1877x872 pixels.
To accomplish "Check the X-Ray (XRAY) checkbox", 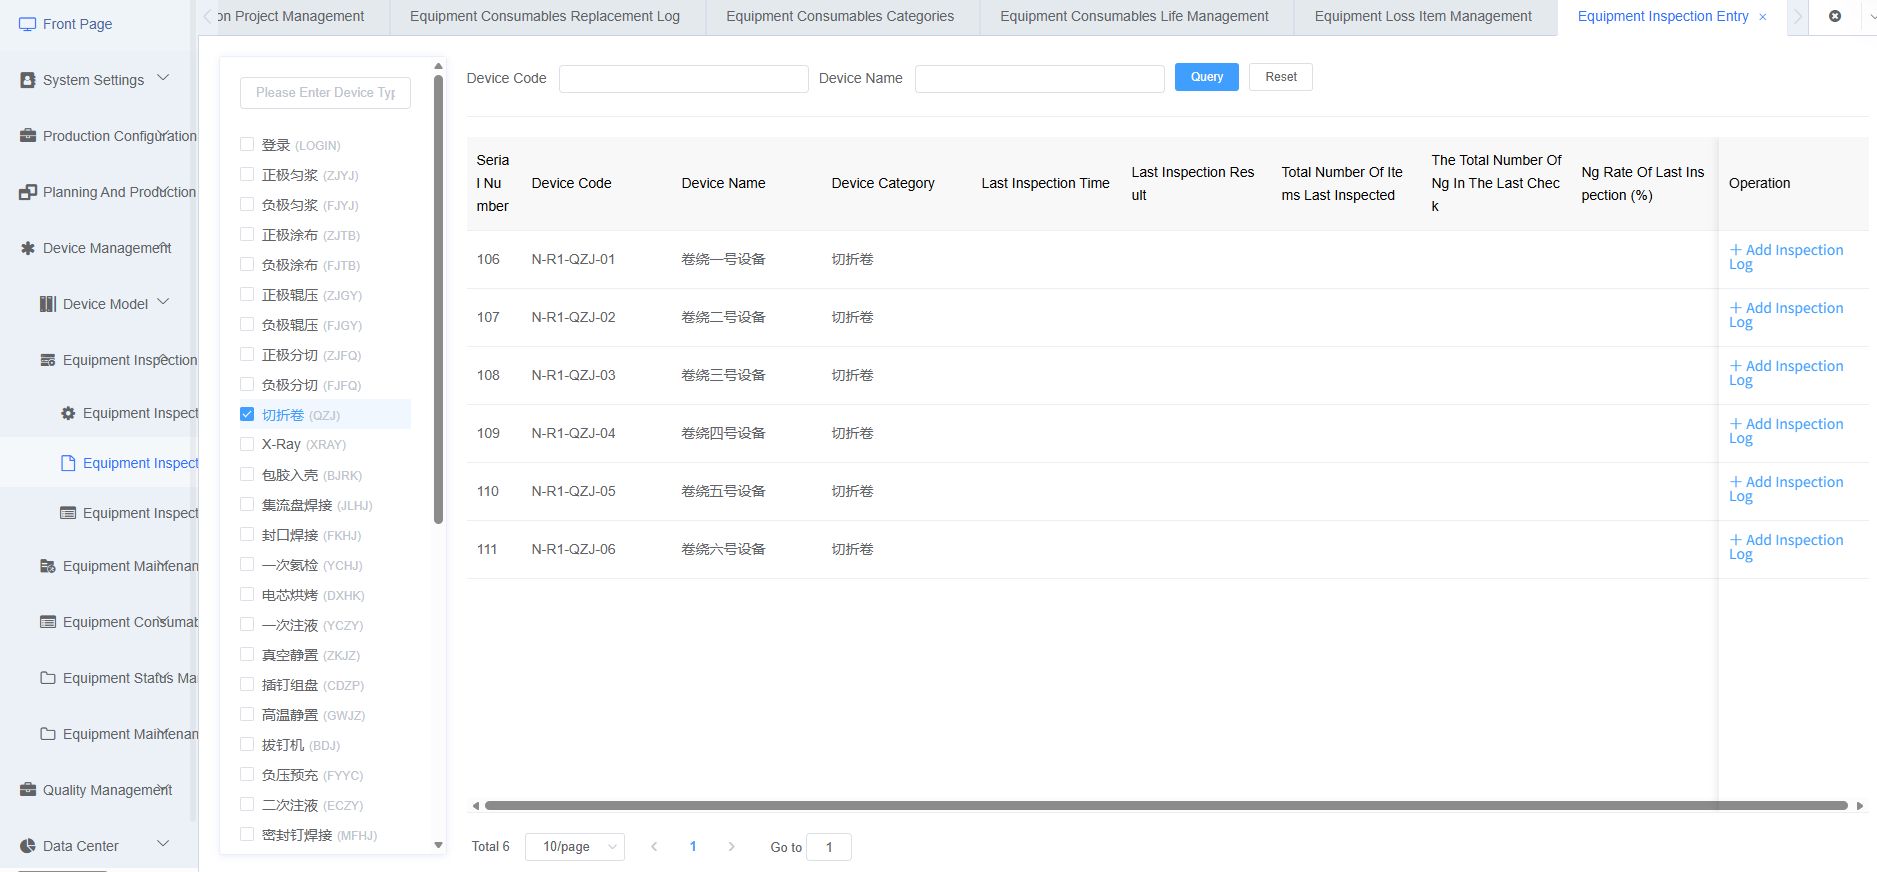I will 247,444.
